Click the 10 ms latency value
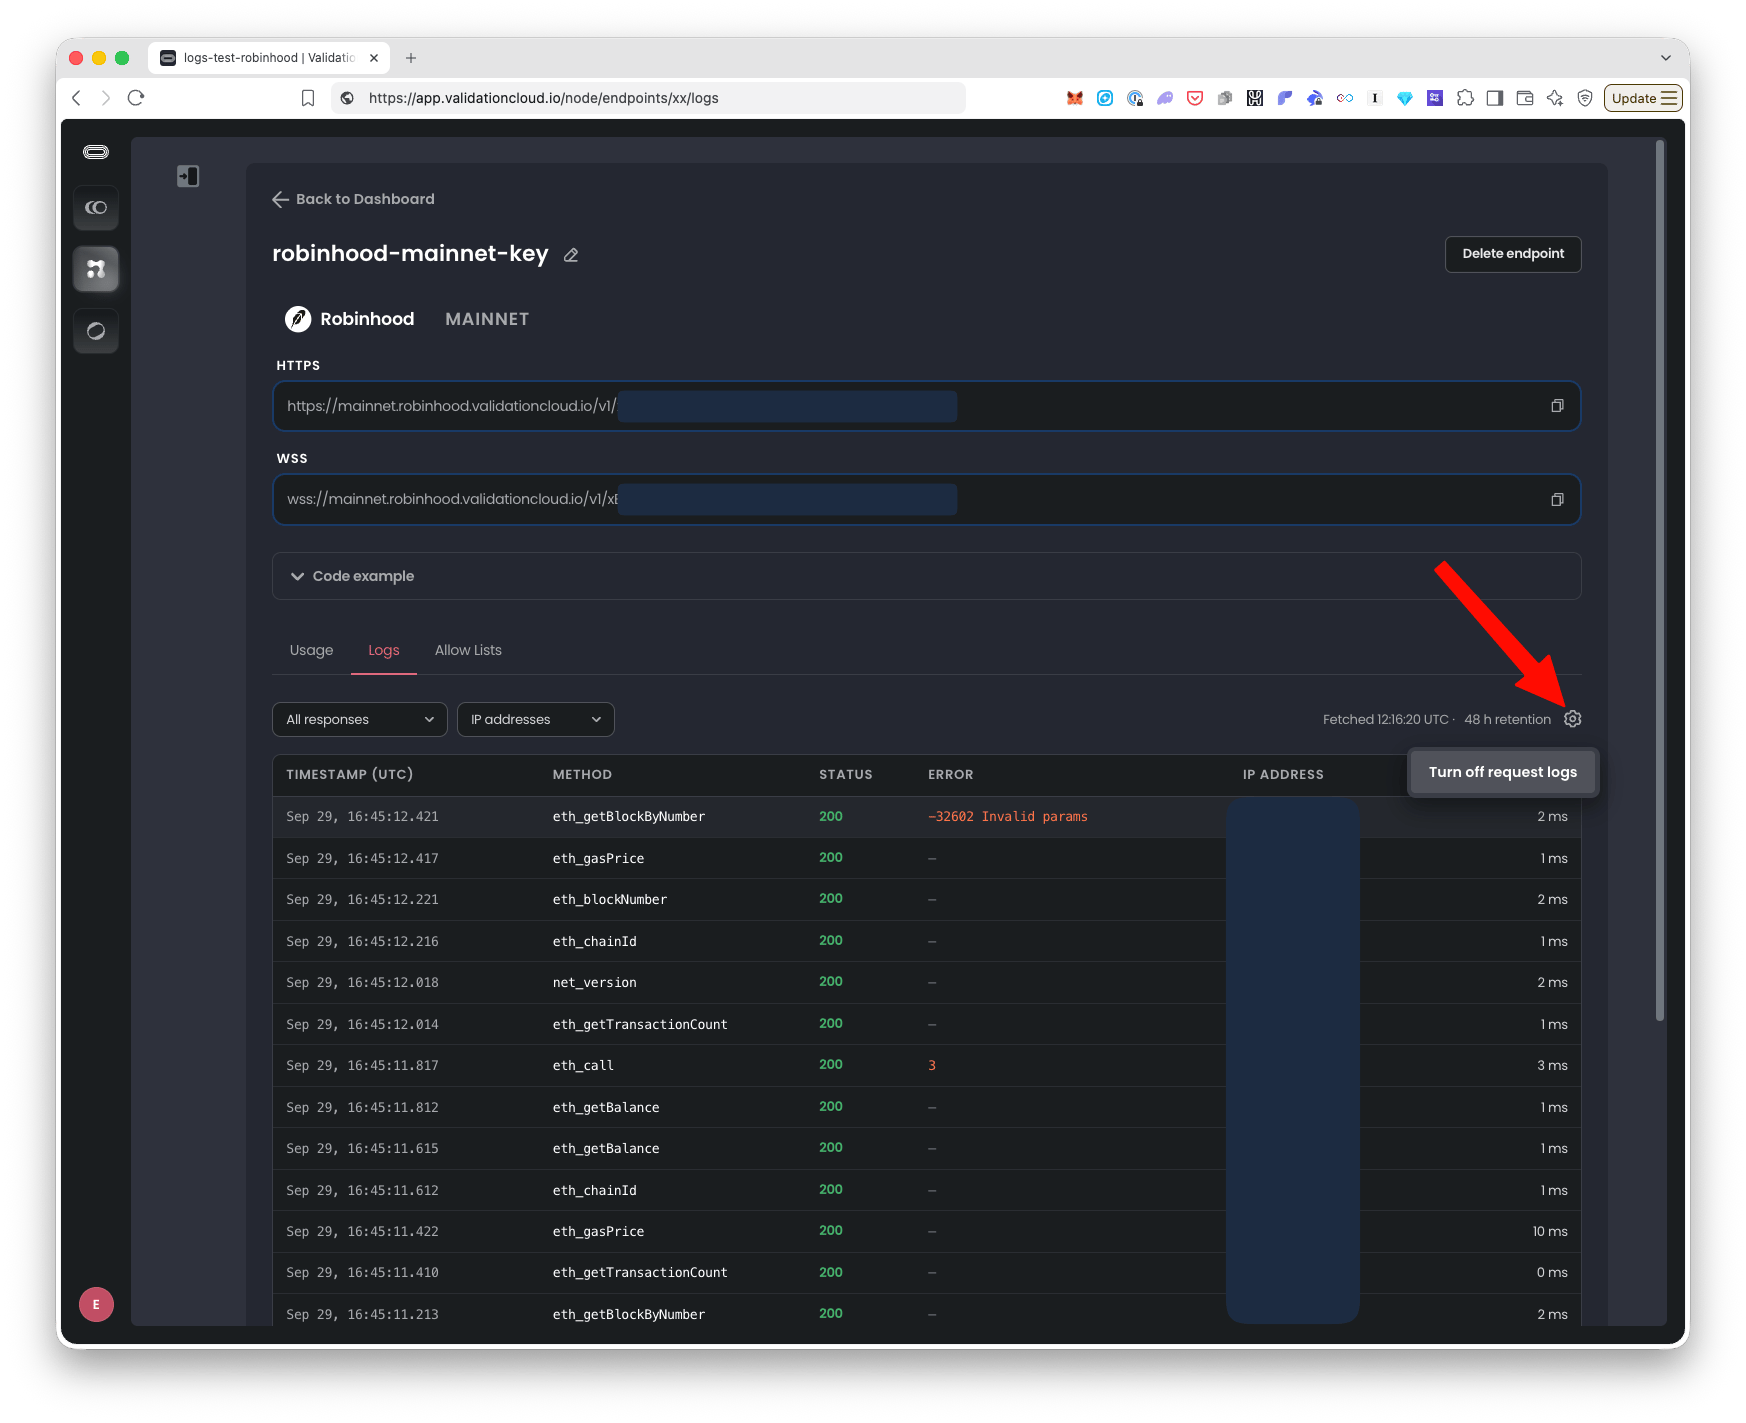1746x1423 pixels. point(1550,1232)
